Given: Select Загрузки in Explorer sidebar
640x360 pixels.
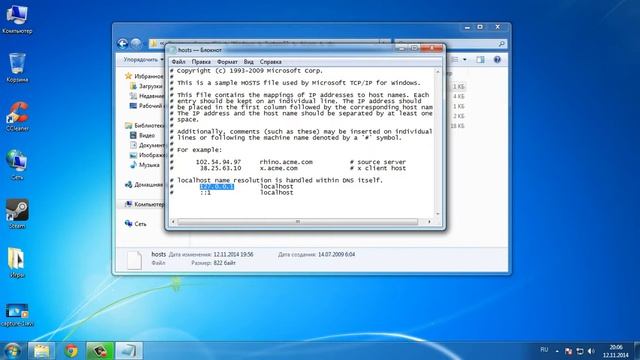Looking at the screenshot, I should 146,86.
